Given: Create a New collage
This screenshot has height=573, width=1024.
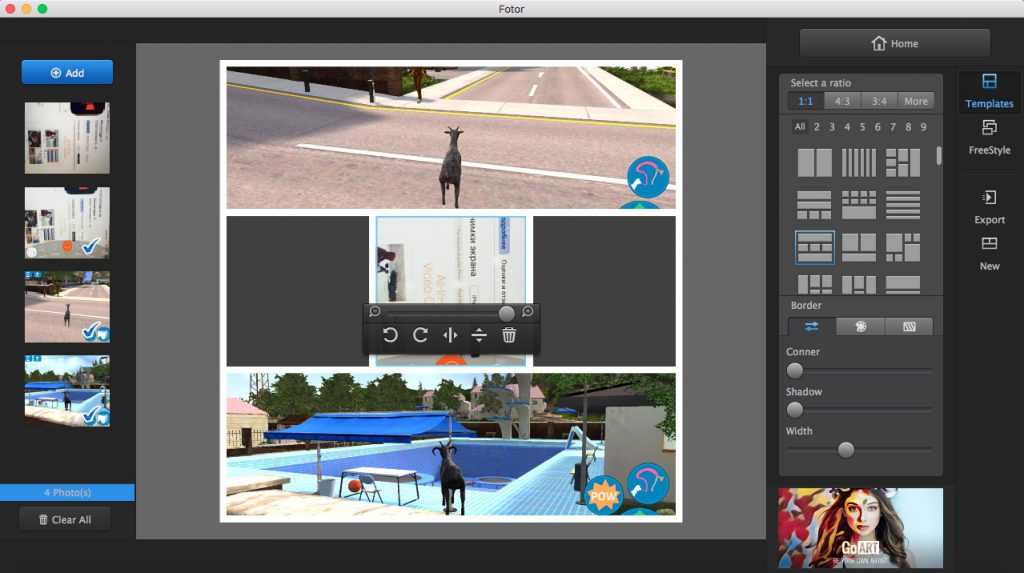Looking at the screenshot, I should [989, 254].
